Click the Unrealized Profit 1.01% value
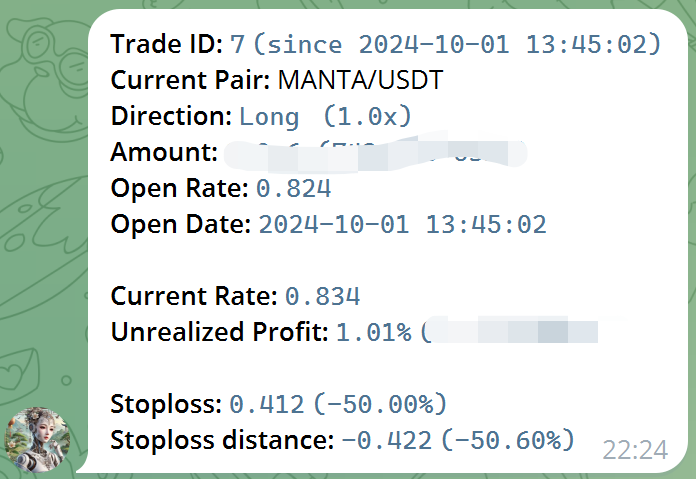The height and width of the screenshot is (479, 696). click(x=374, y=332)
